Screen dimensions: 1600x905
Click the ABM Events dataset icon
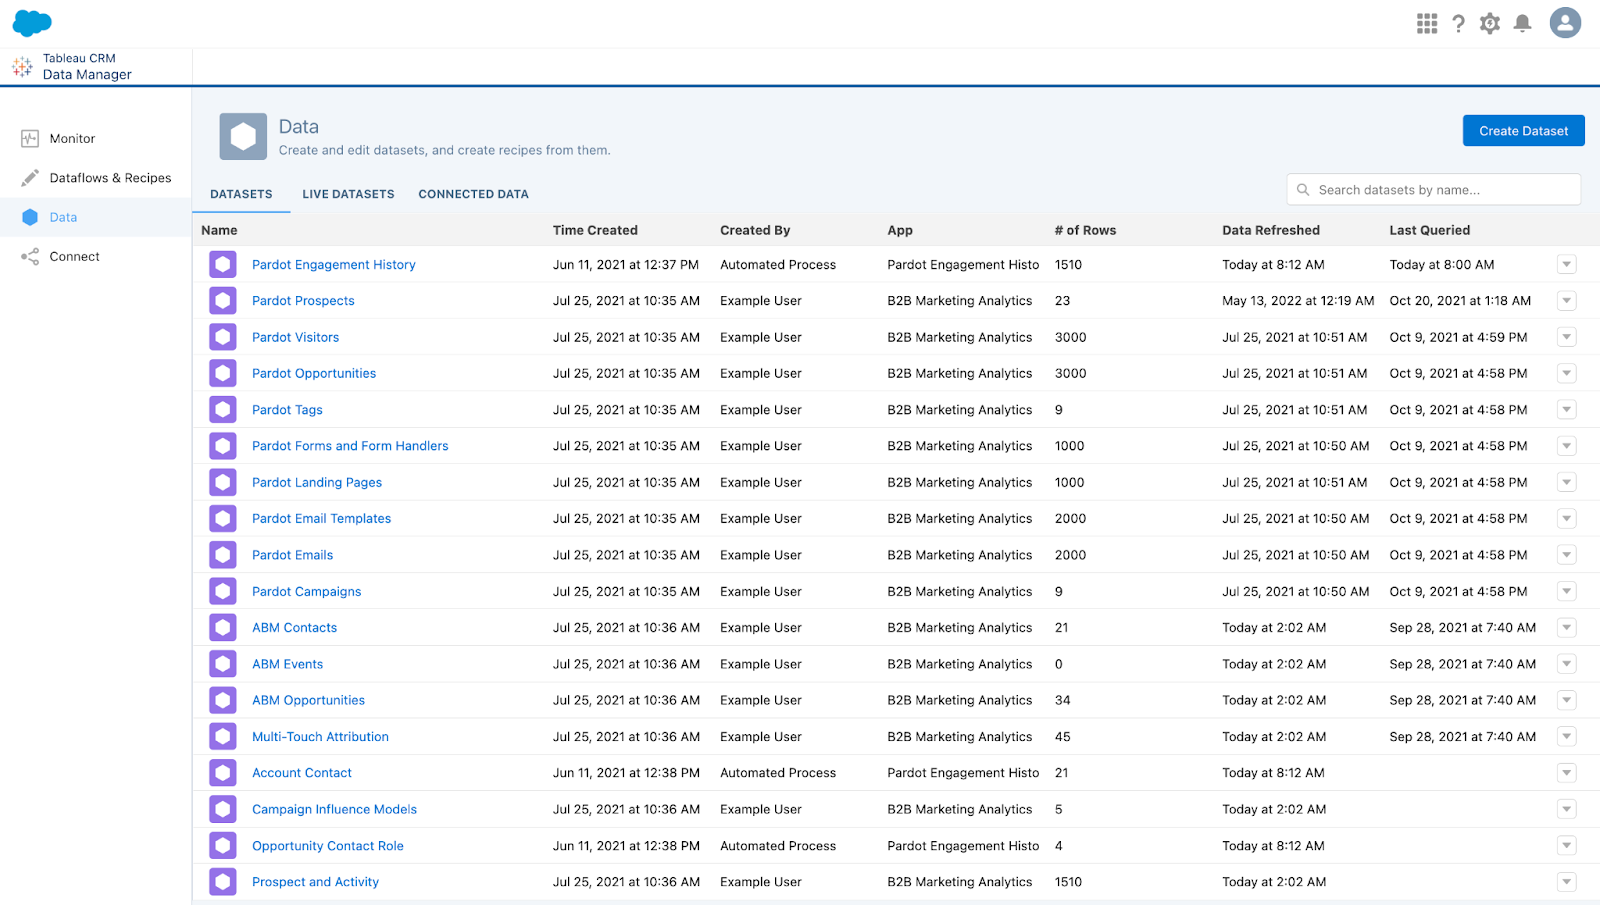(223, 664)
